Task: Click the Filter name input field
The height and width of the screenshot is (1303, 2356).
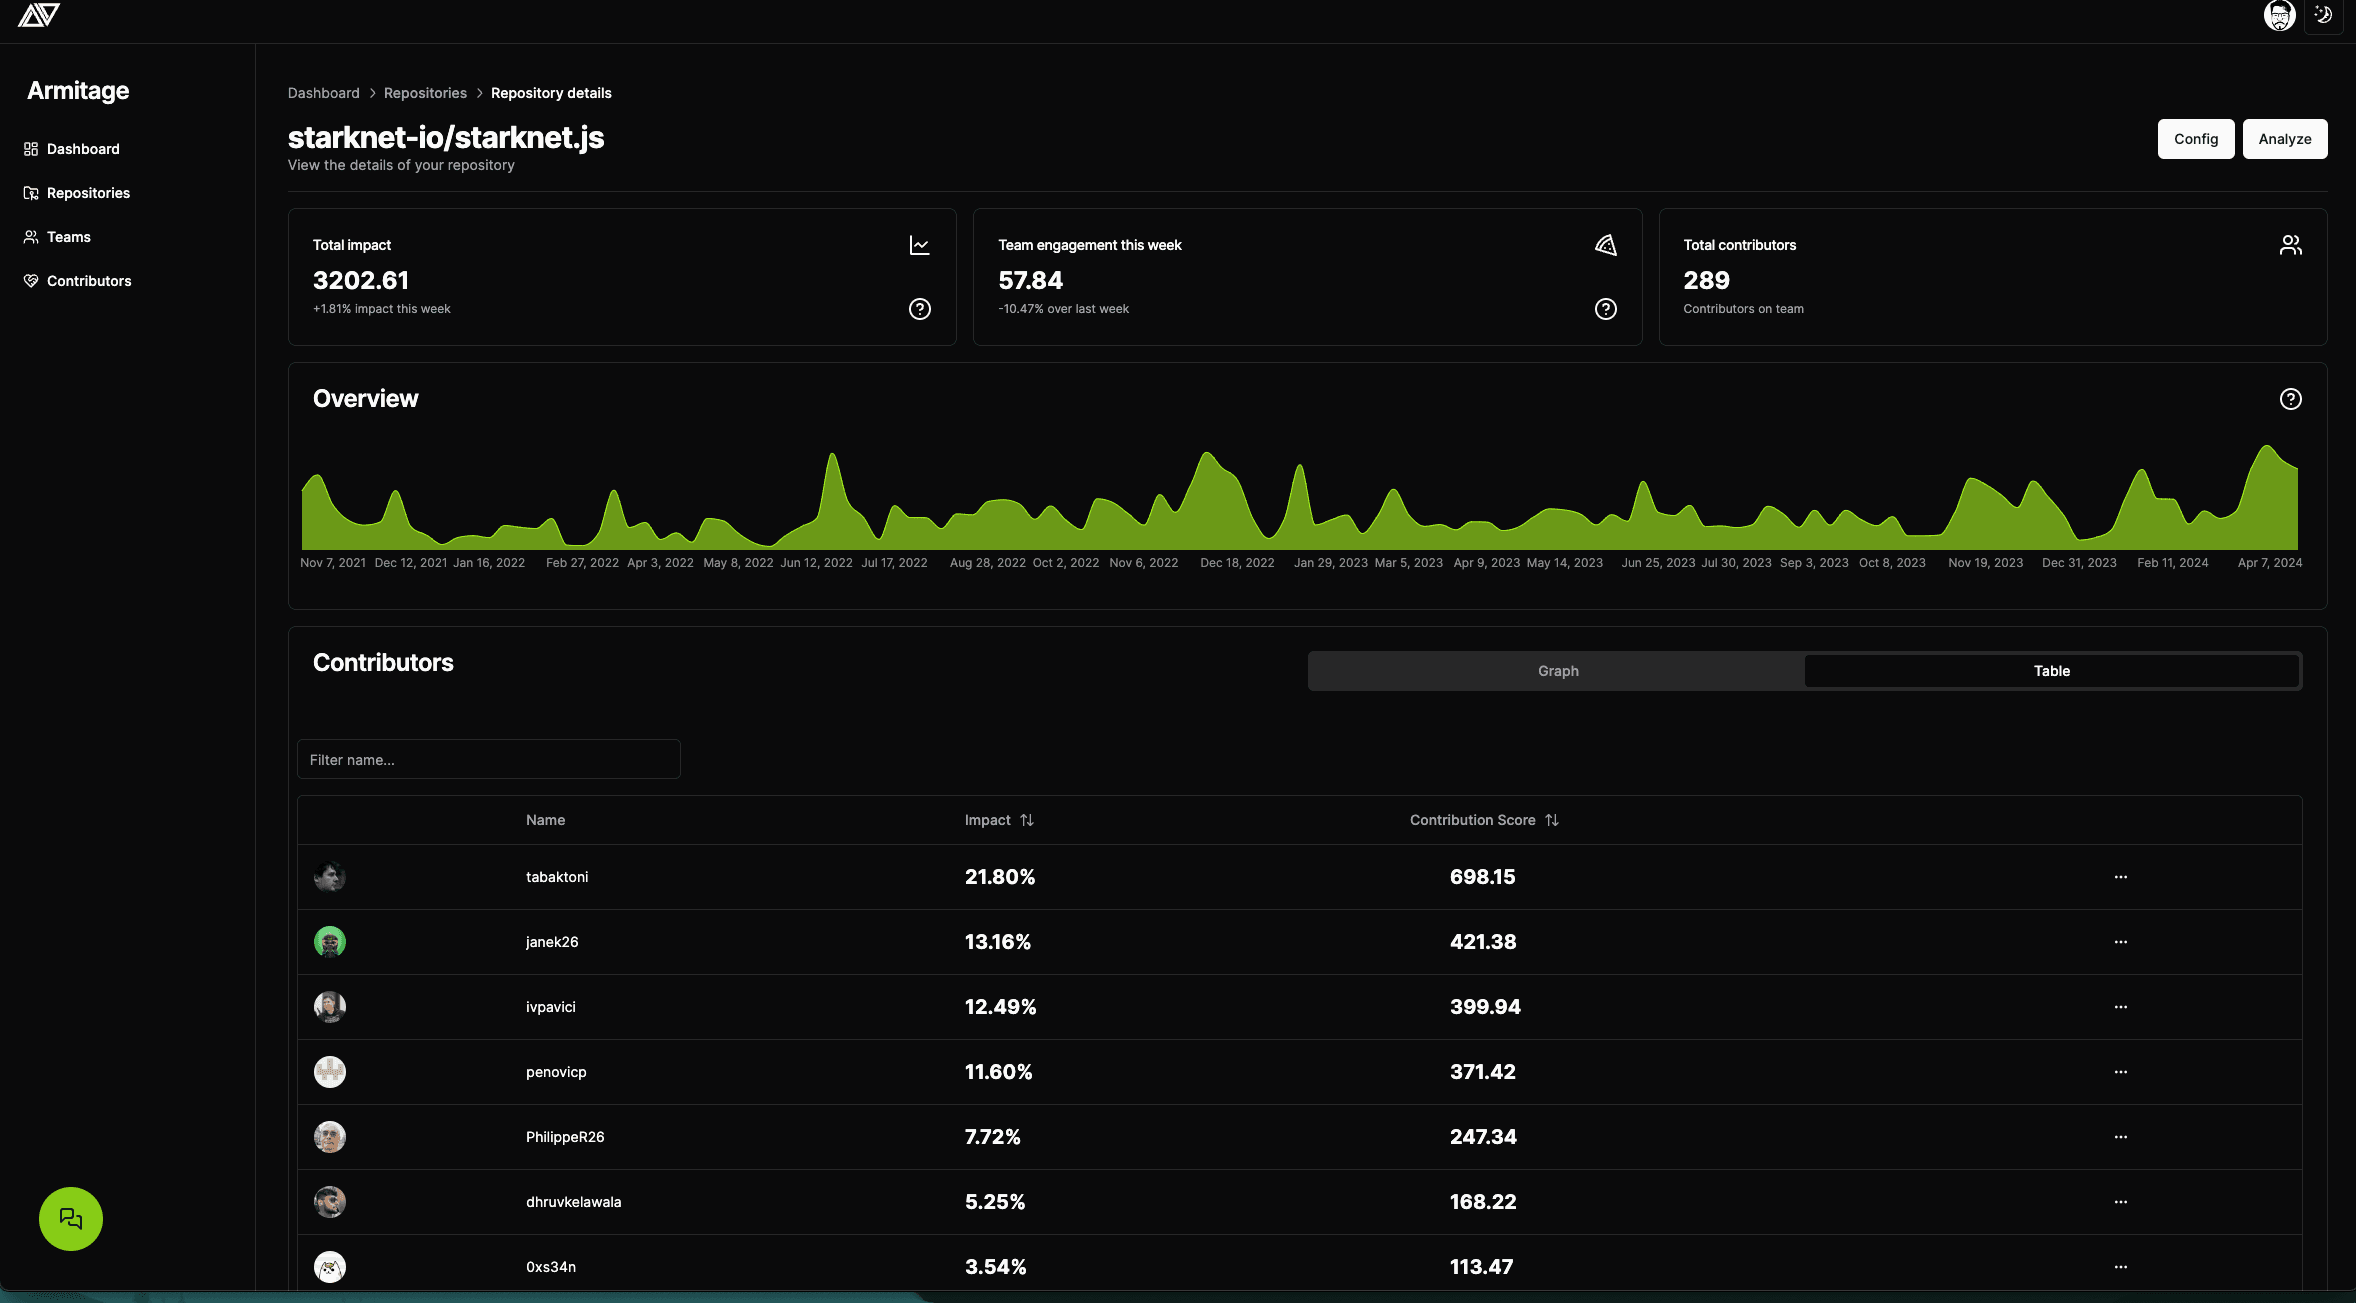Action: pos(489,759)
